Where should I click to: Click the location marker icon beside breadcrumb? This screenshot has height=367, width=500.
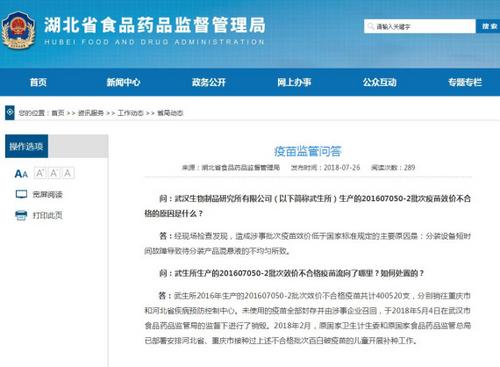click(x=10, y=113)
